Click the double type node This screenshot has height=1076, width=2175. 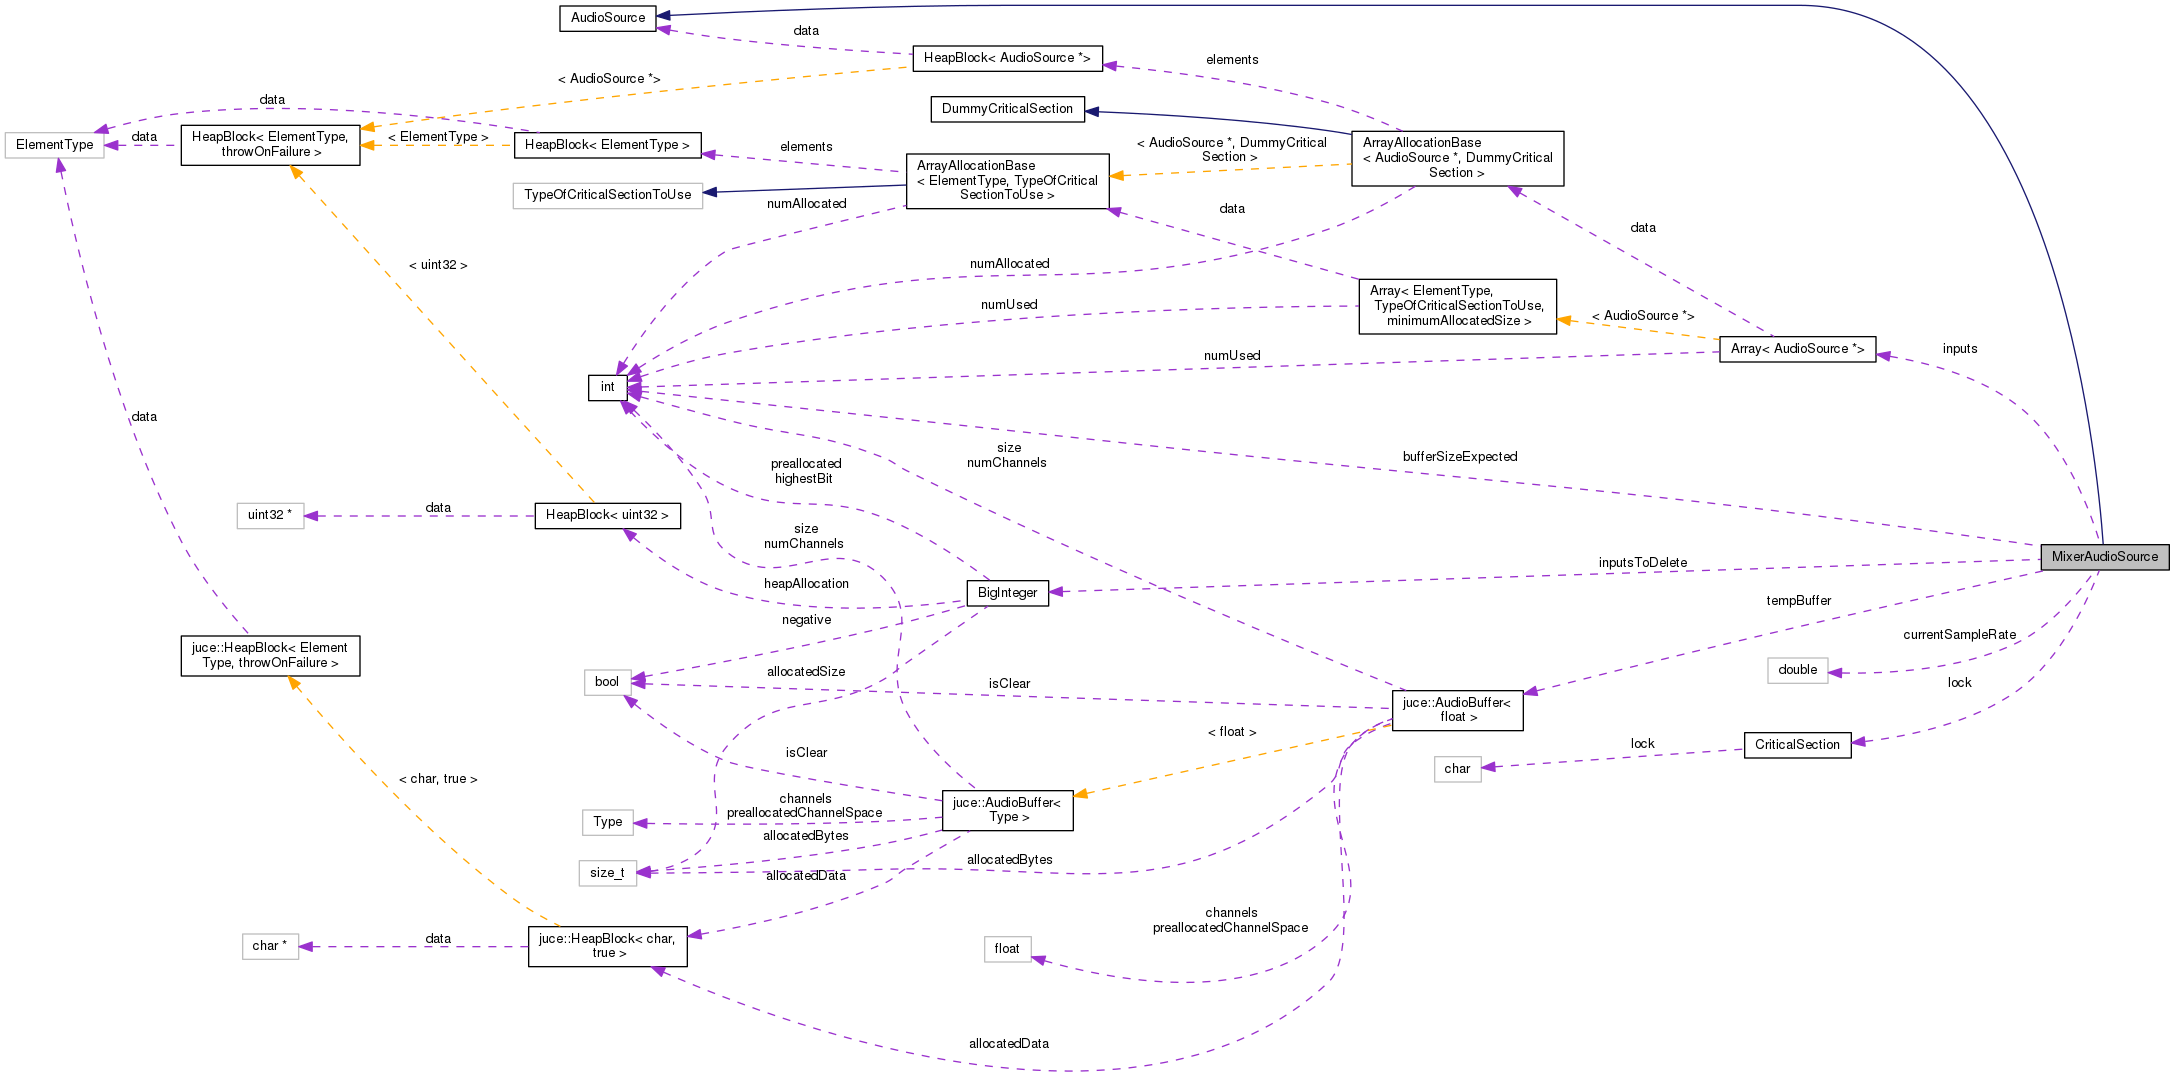(1796, 670)
